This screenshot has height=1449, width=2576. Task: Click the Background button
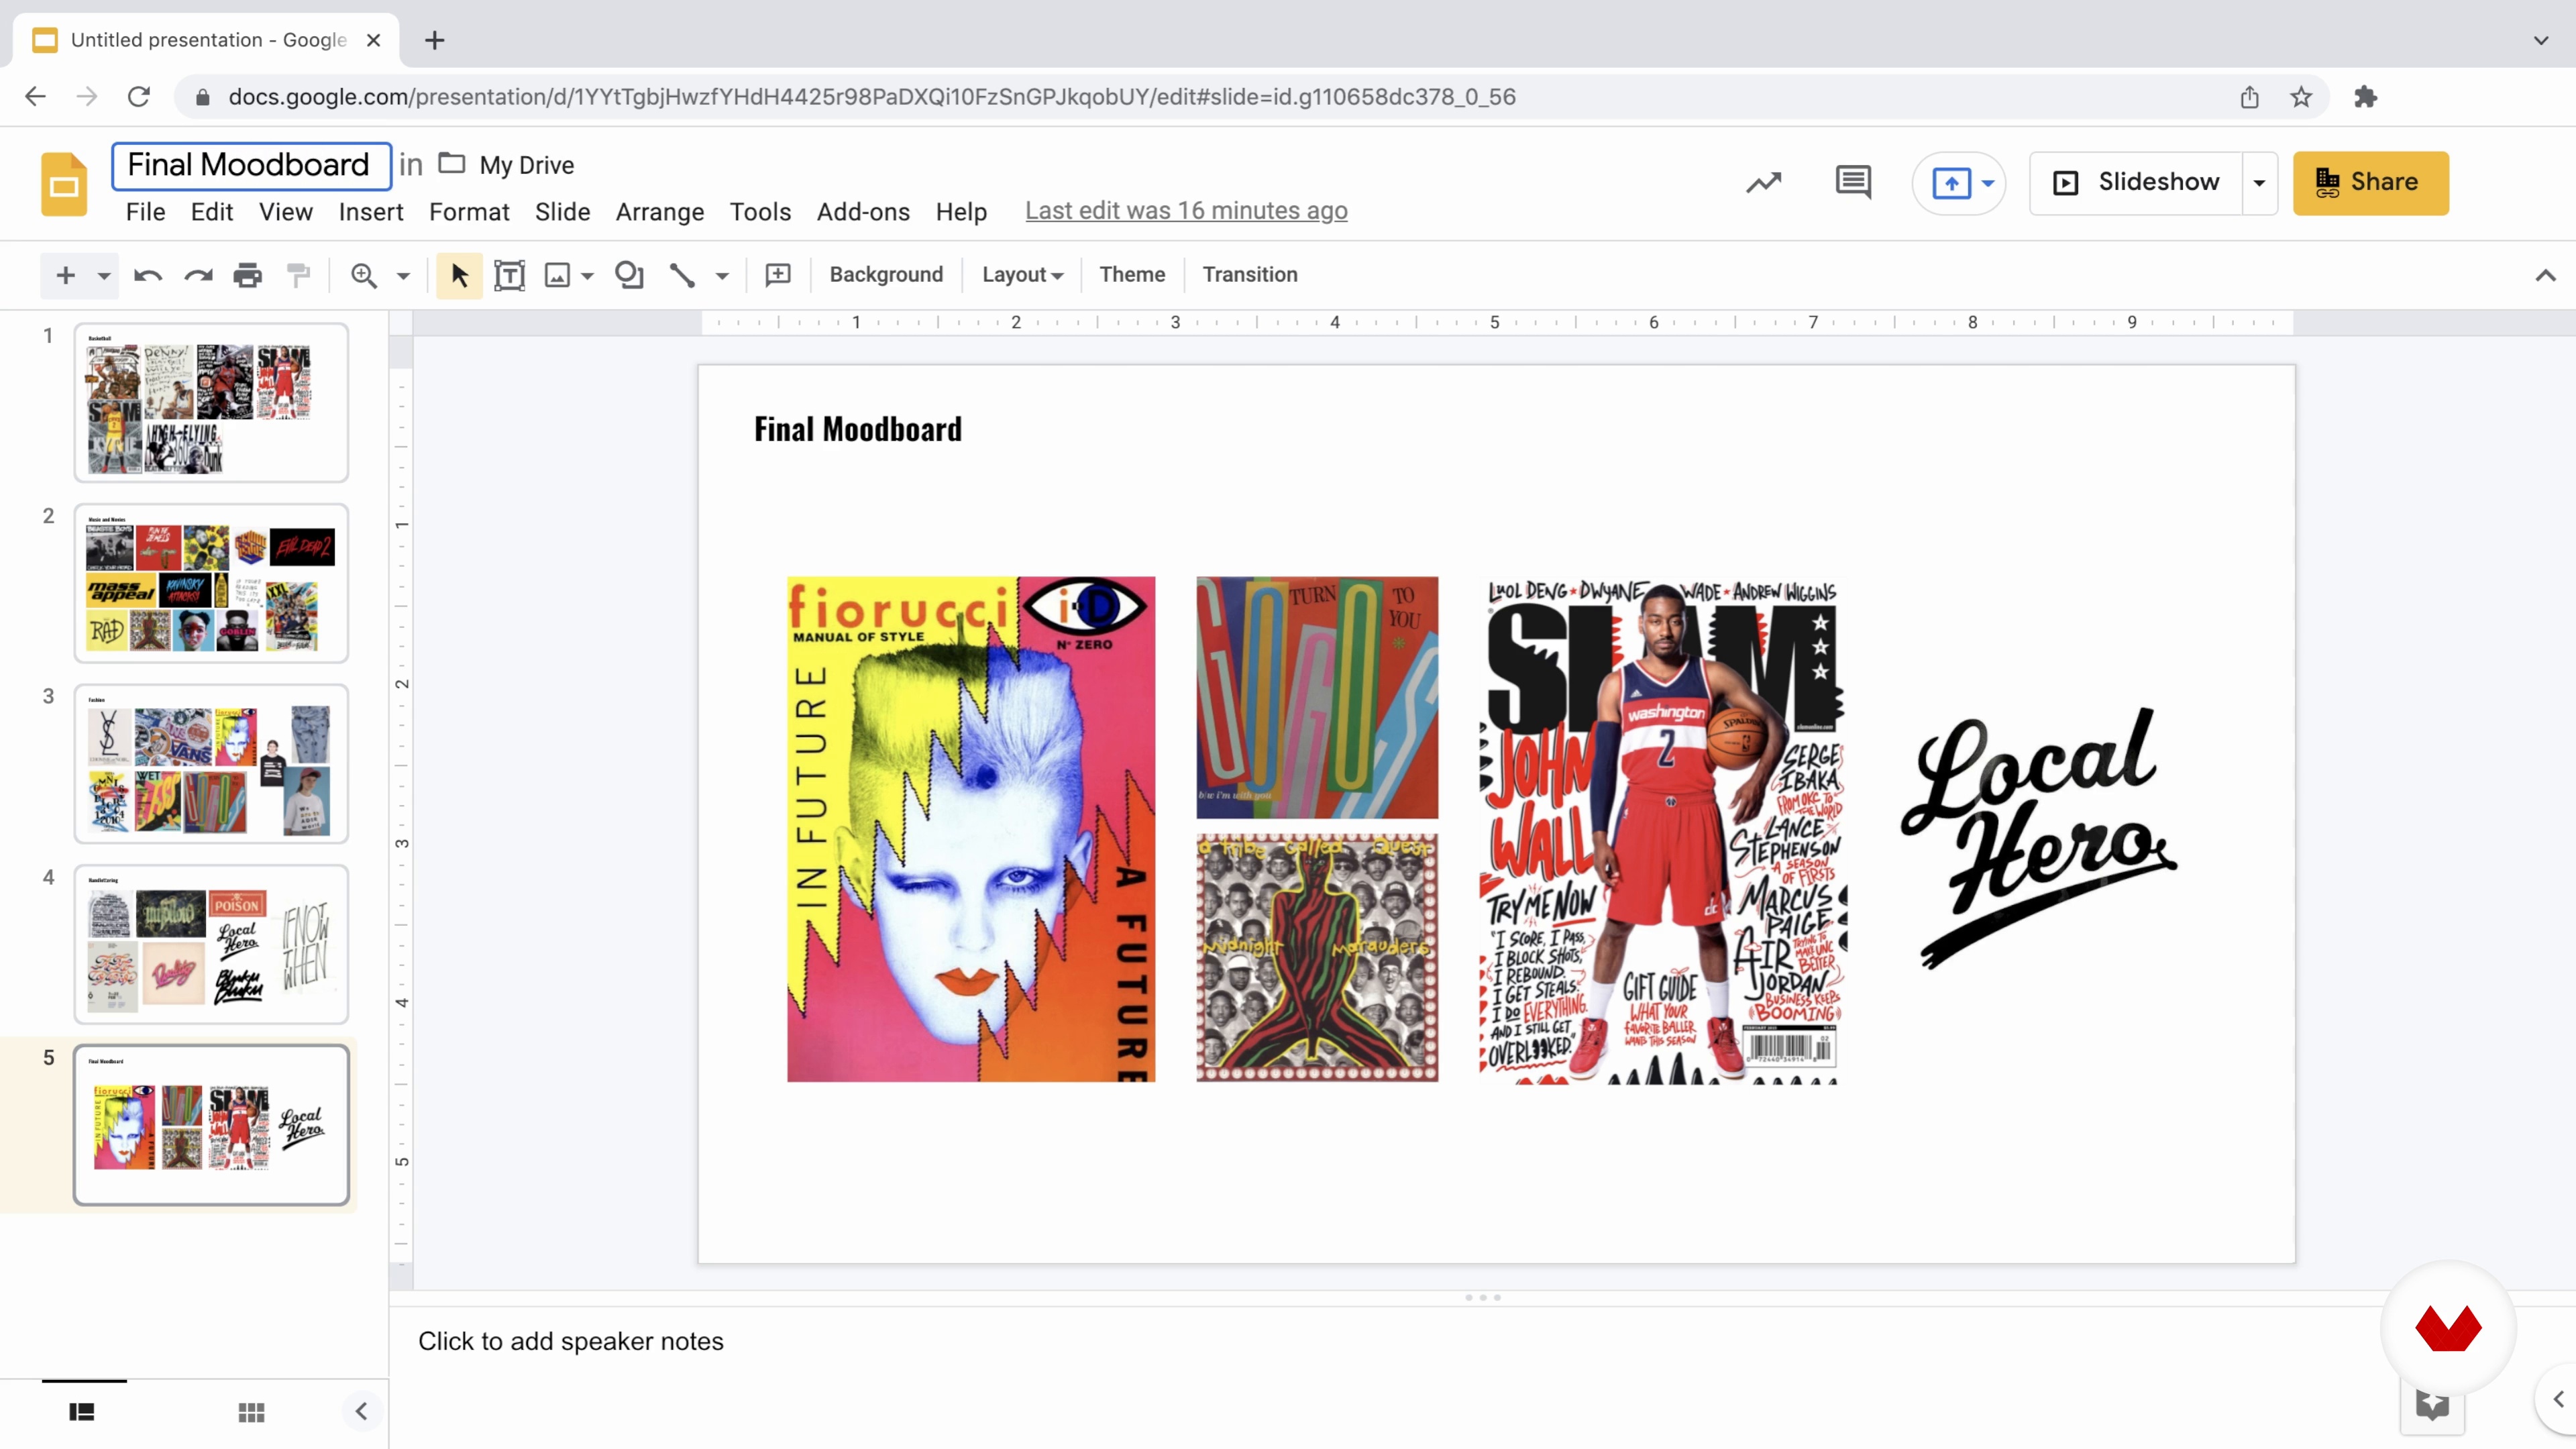(886, 274)
